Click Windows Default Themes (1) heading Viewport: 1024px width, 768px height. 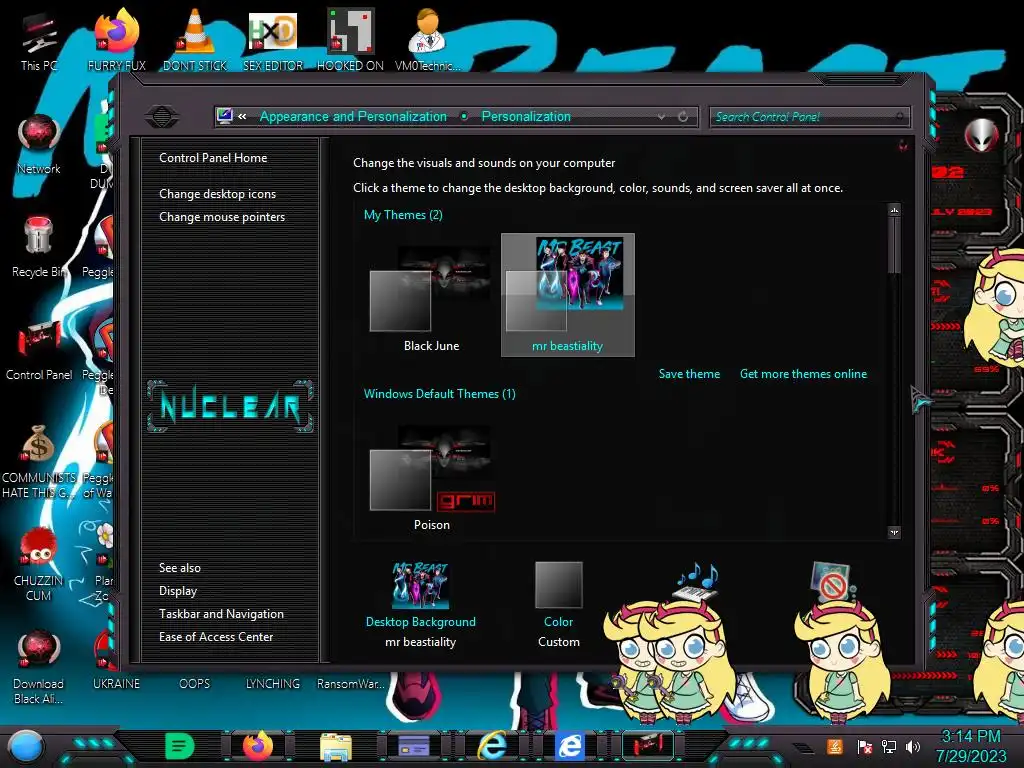tap(440, 394)
